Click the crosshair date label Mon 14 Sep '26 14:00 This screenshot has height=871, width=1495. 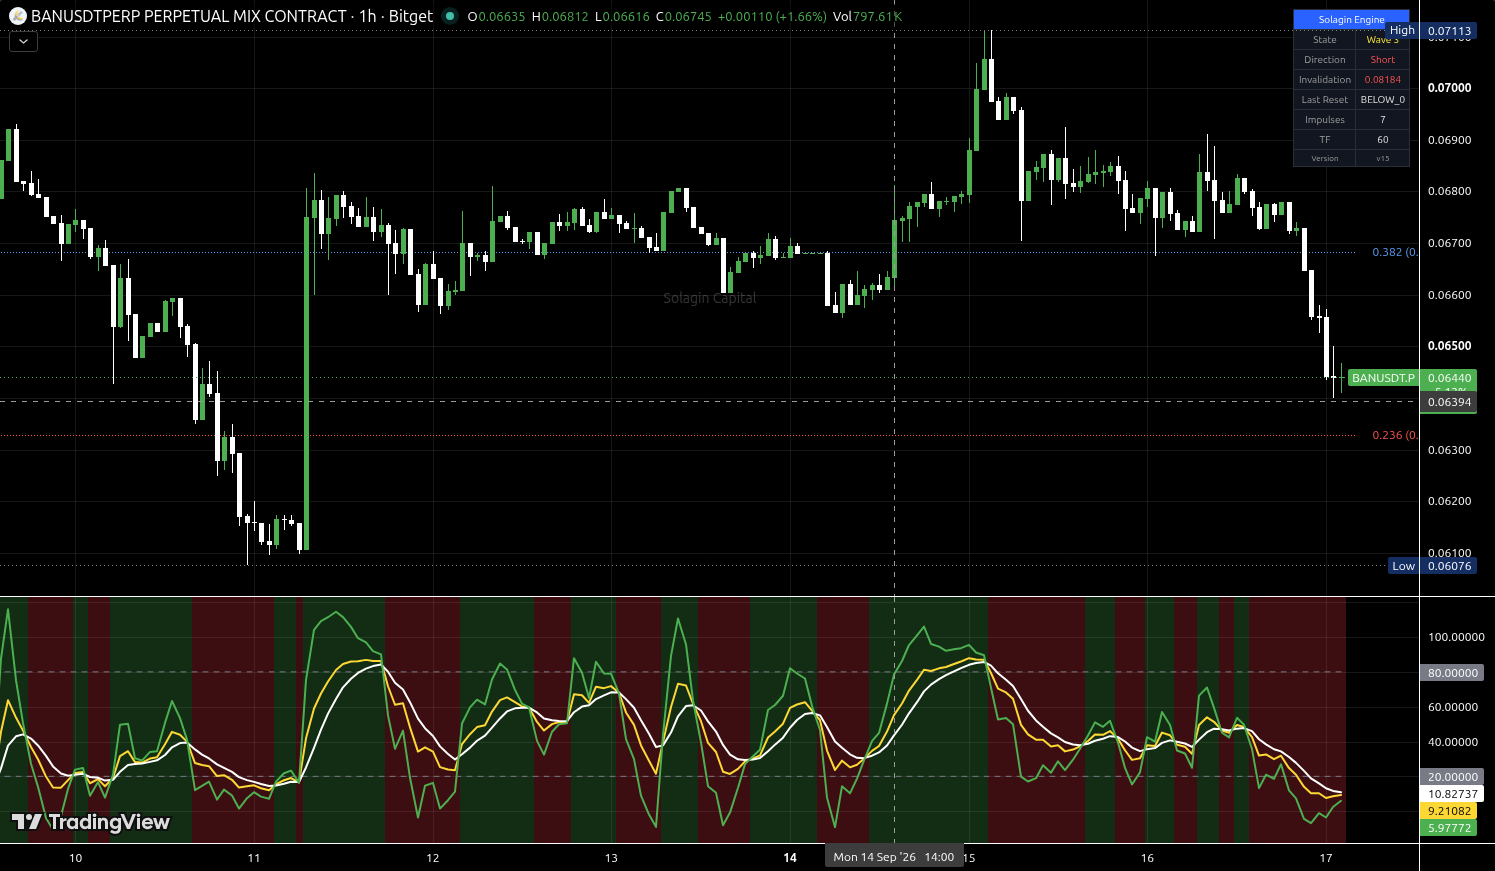coord(893,857)
